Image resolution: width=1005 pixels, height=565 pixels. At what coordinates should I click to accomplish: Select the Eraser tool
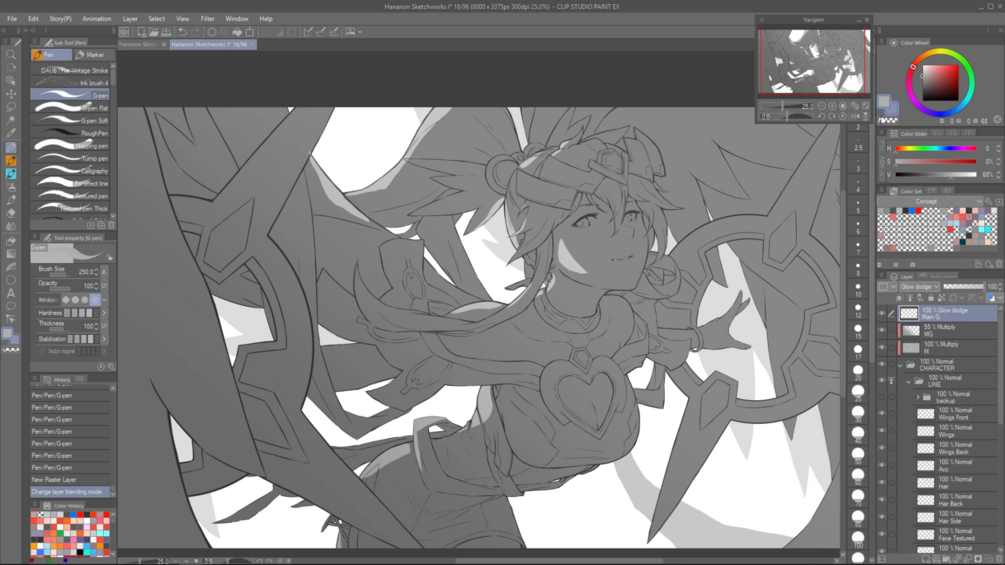coord(11,213)
